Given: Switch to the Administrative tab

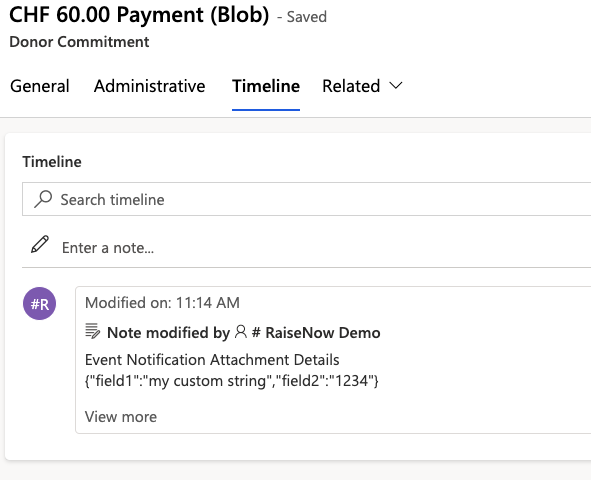Looking at the screenshot, I should tap(150, 86).
